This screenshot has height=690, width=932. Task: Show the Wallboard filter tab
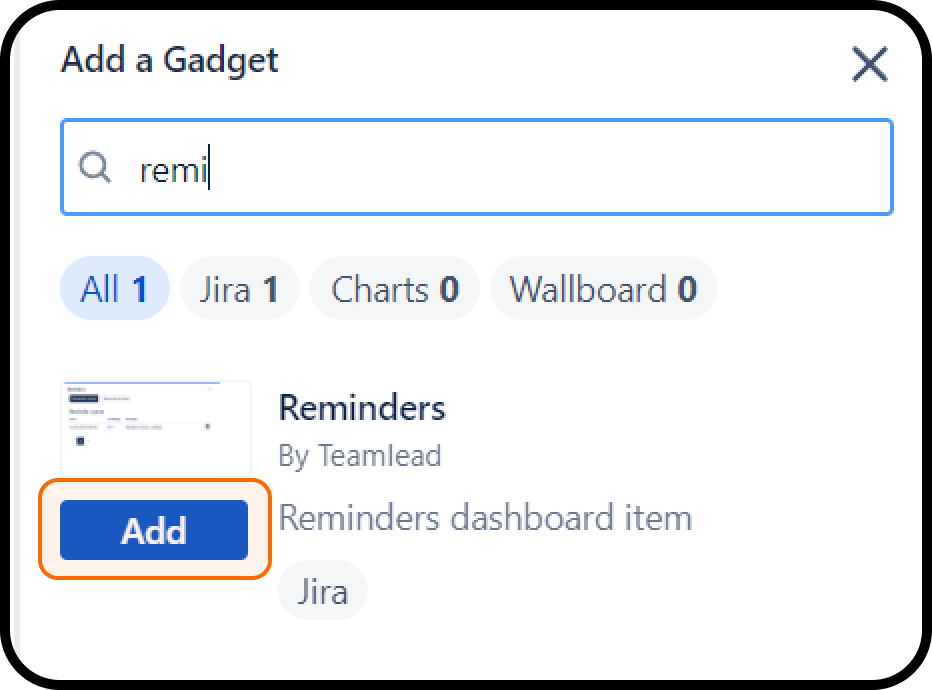pyautogui.click(x=603, y=290)
